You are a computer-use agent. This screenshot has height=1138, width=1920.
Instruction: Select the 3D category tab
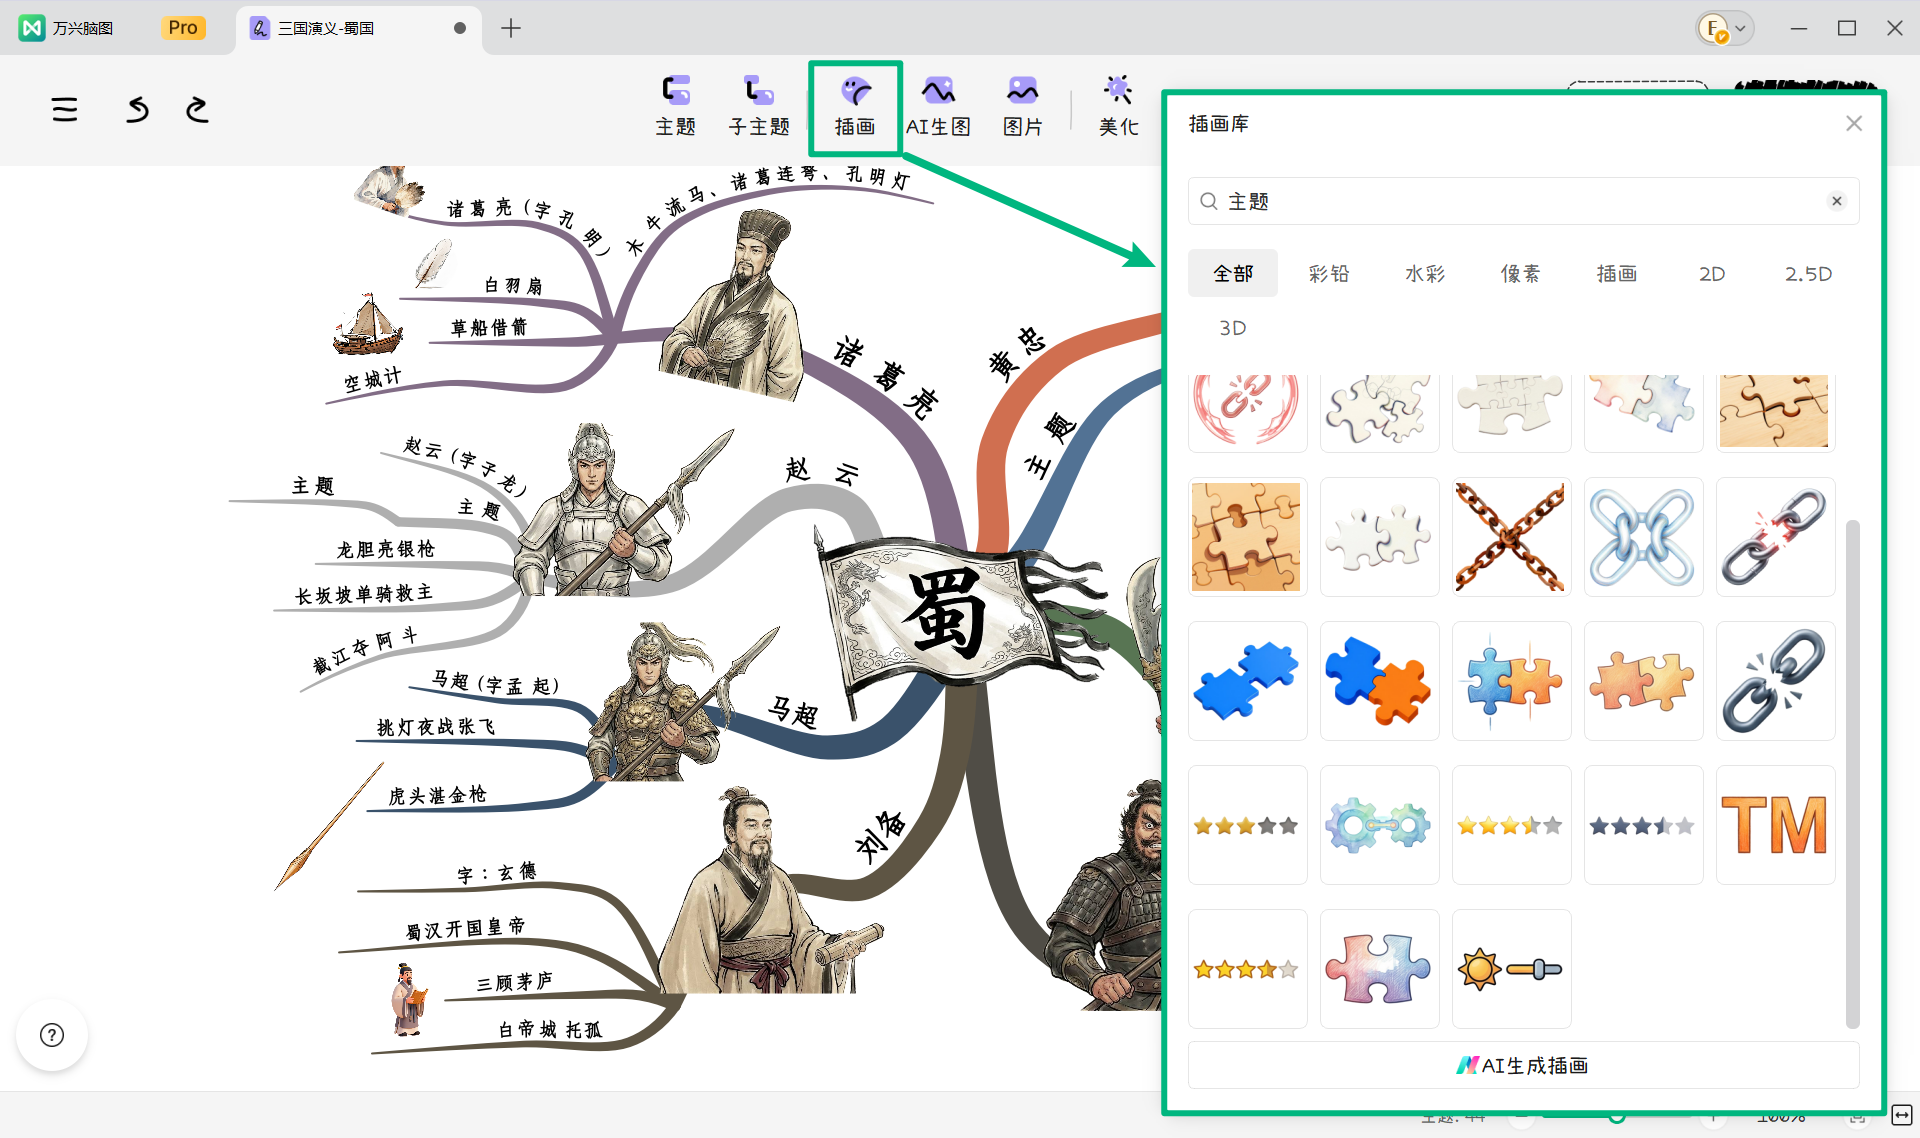click(x=1233, y=328)
